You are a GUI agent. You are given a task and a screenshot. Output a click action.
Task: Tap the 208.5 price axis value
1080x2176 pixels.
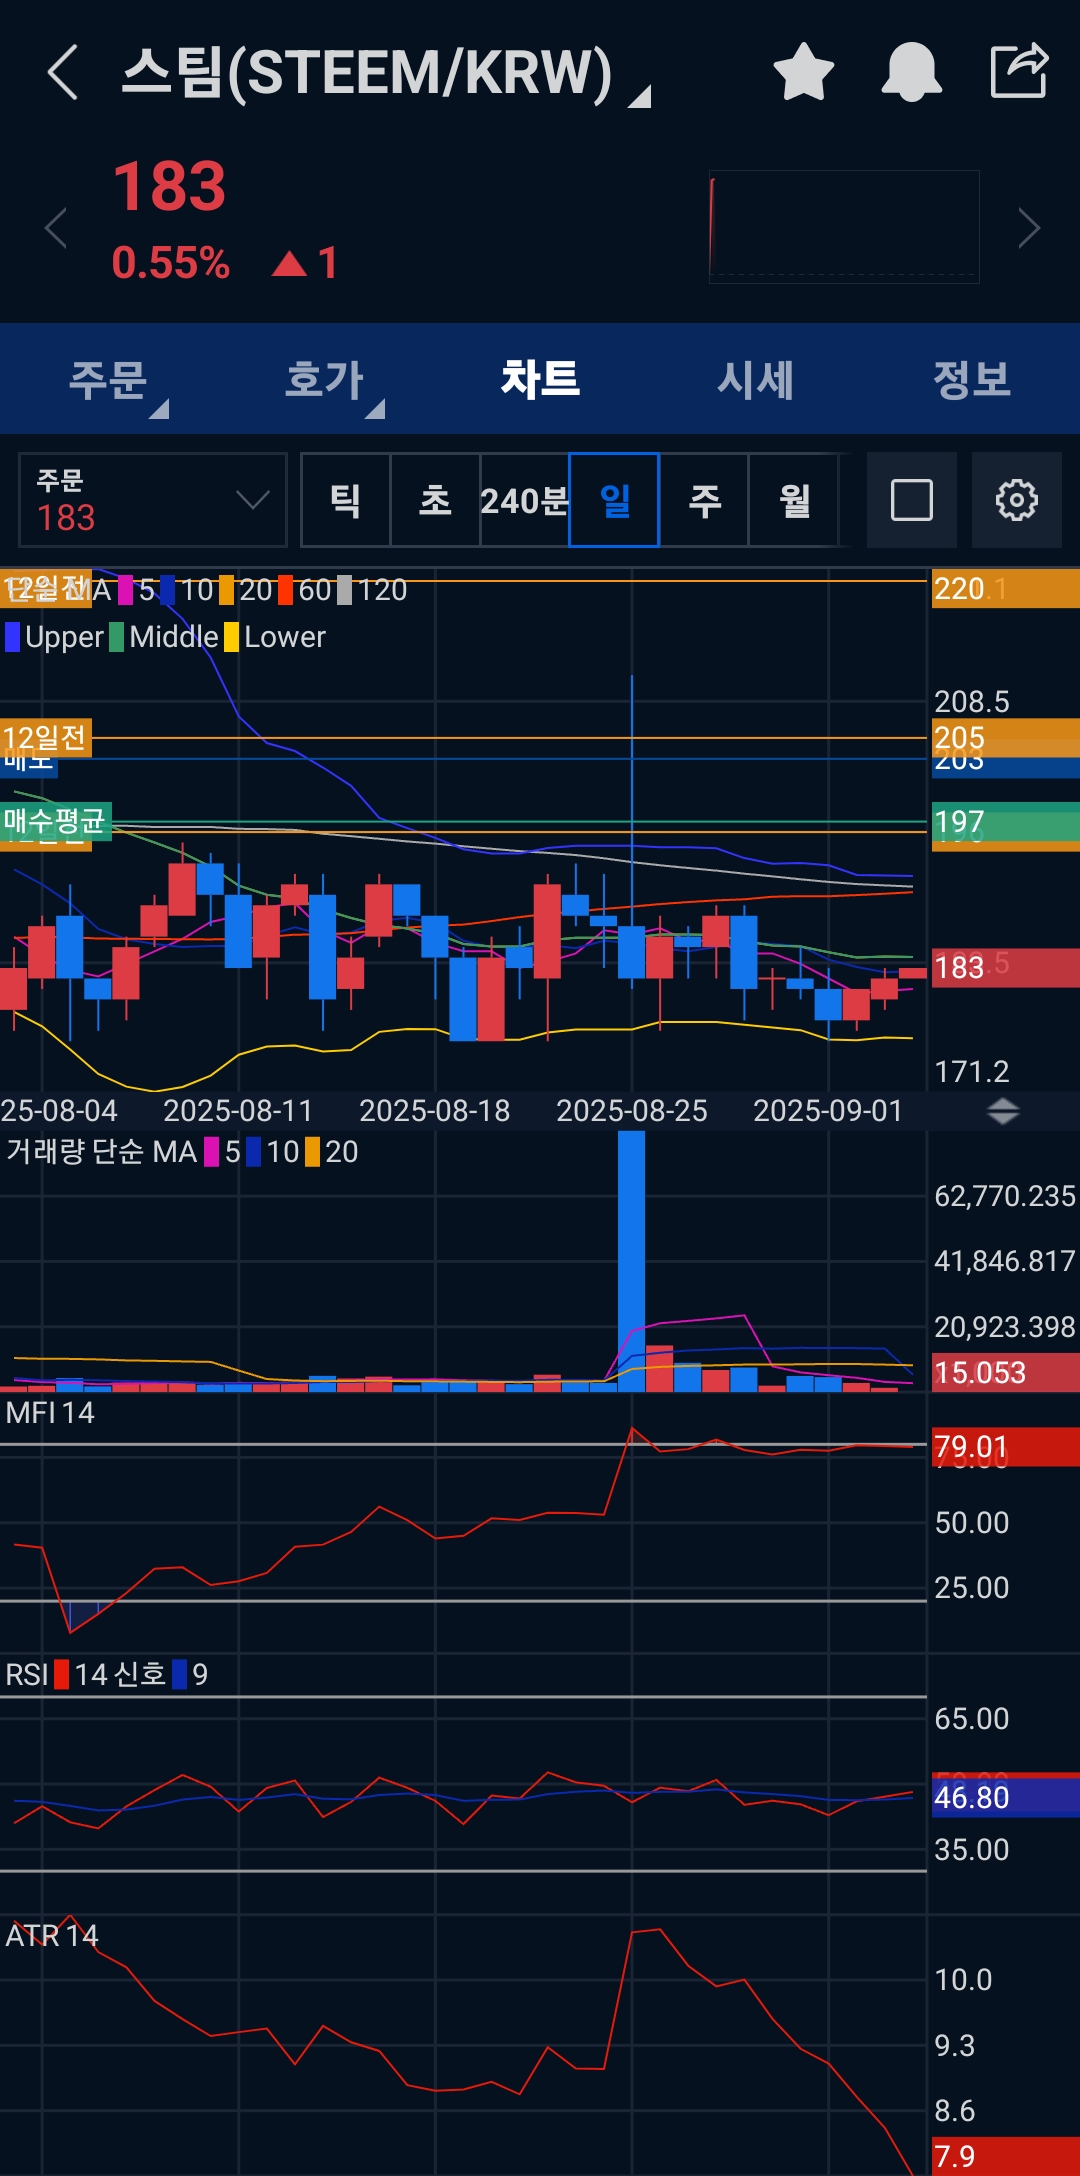[971, 701]
